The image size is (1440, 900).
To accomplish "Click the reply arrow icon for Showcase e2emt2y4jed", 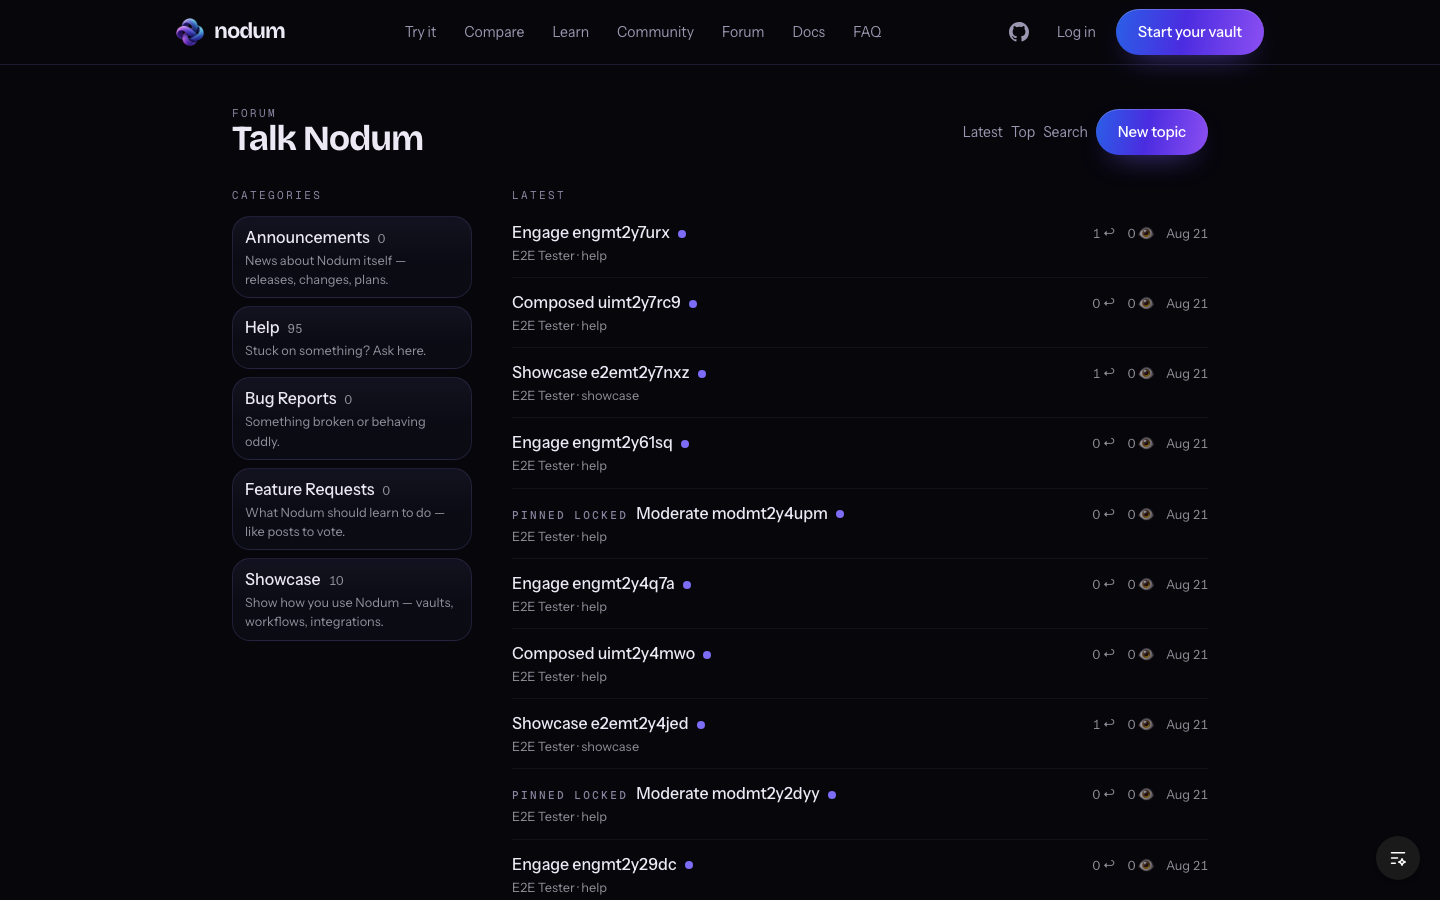I will [1109, 724].
